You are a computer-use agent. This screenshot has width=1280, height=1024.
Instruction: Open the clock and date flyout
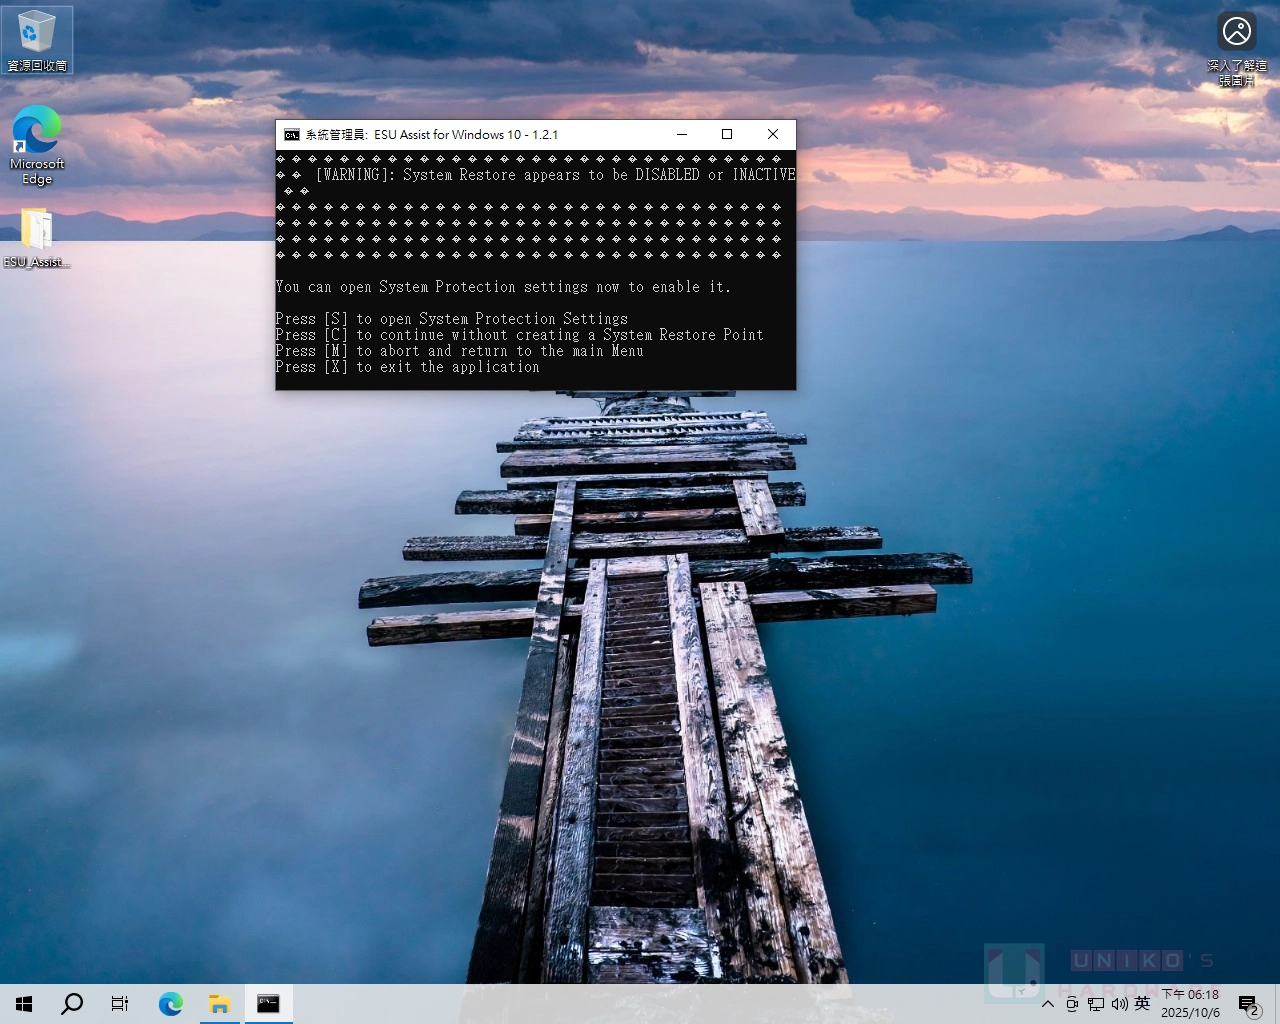1190,1004
